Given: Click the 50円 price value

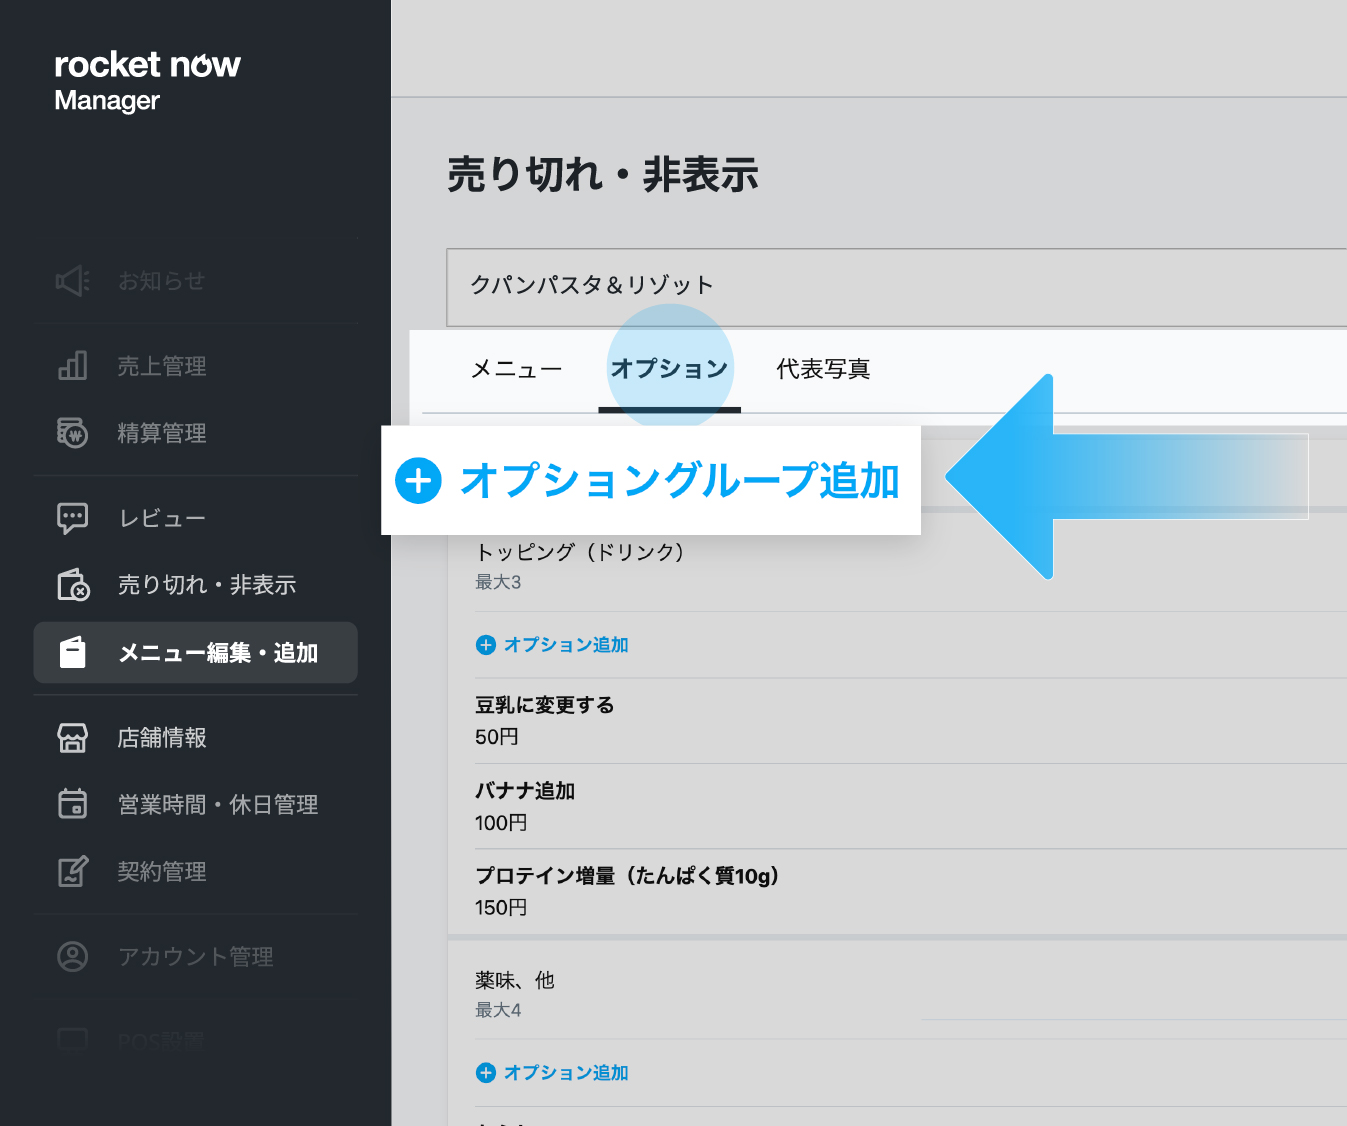Looking at the screenshot, I should pyautogui.click(x=497, y=737).
